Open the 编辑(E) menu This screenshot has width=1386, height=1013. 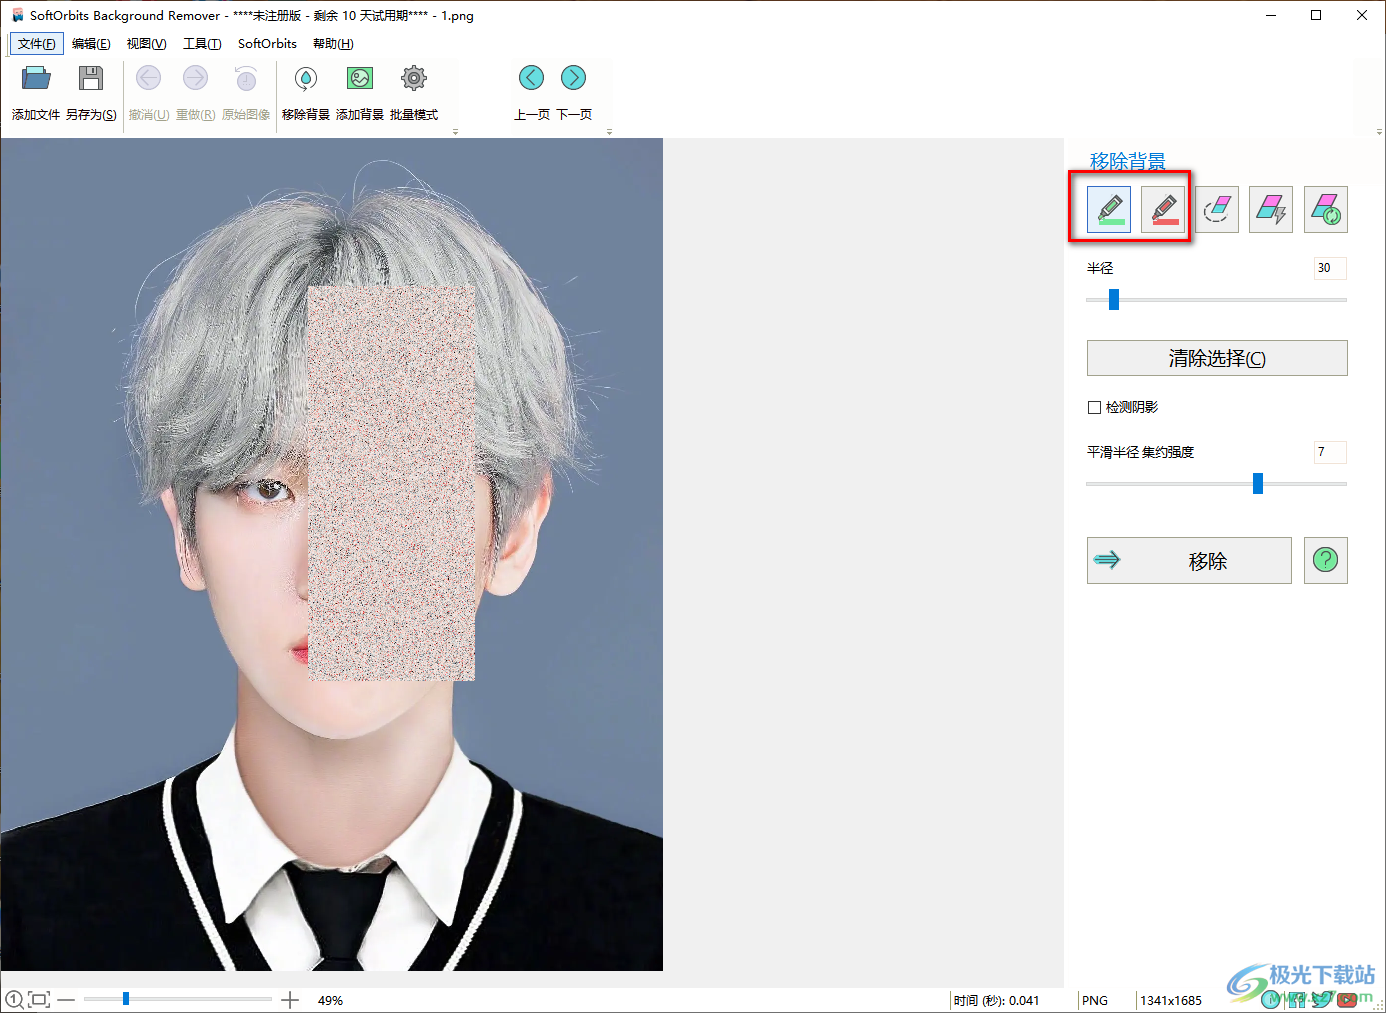pos(91,44)
